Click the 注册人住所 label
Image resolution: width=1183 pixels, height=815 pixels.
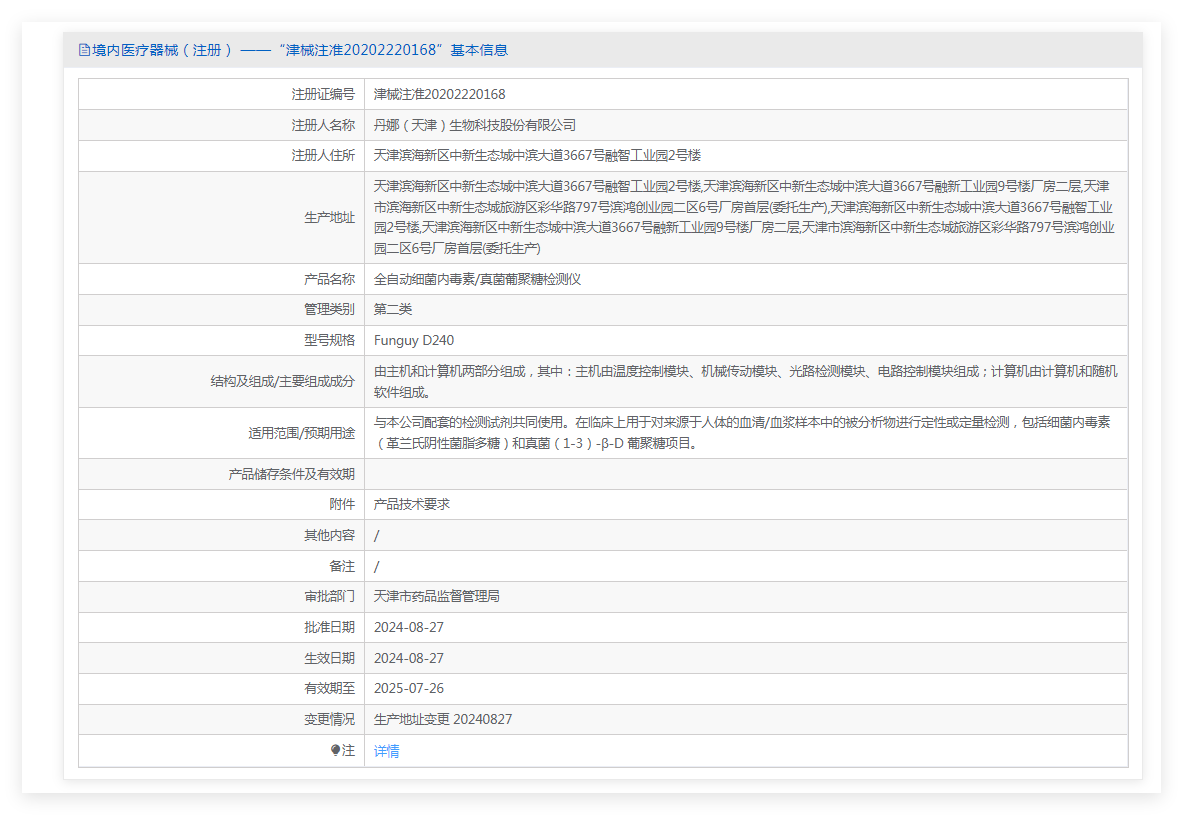[x=323, y=155]
